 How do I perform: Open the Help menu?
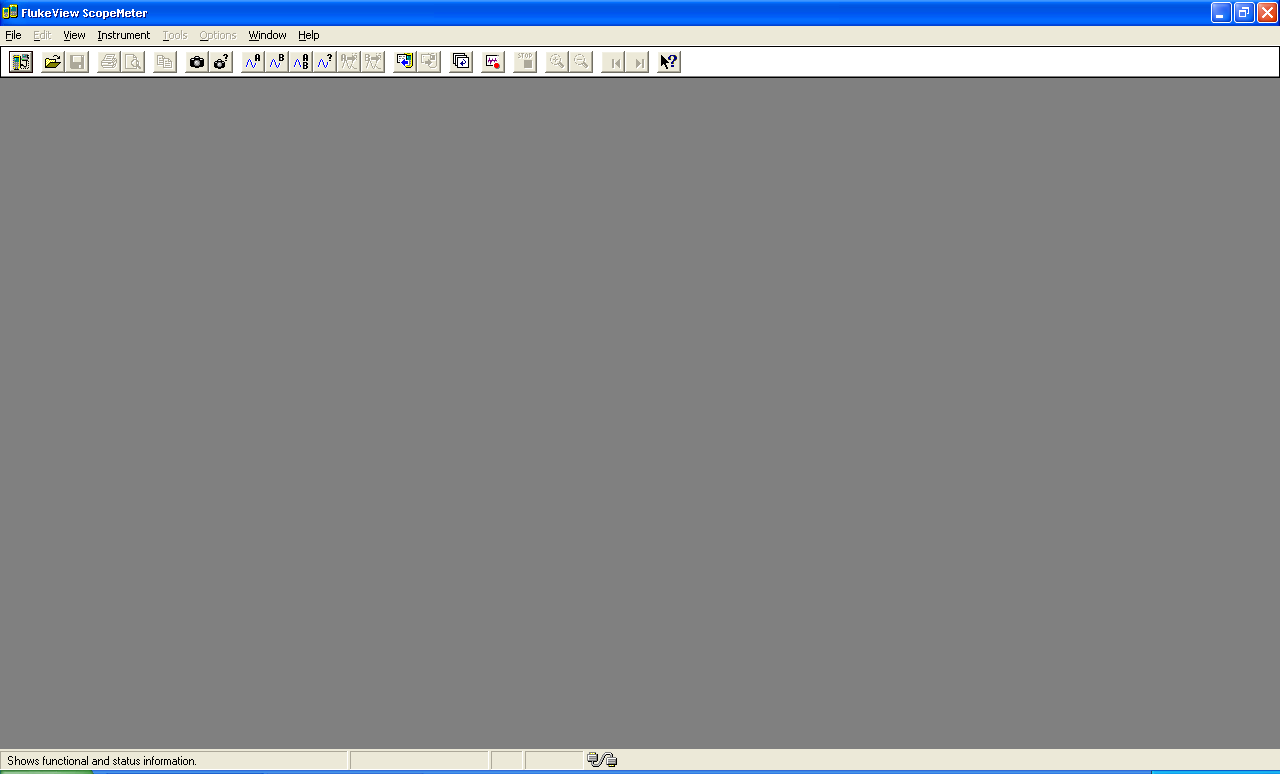click(x=309, y=35)
